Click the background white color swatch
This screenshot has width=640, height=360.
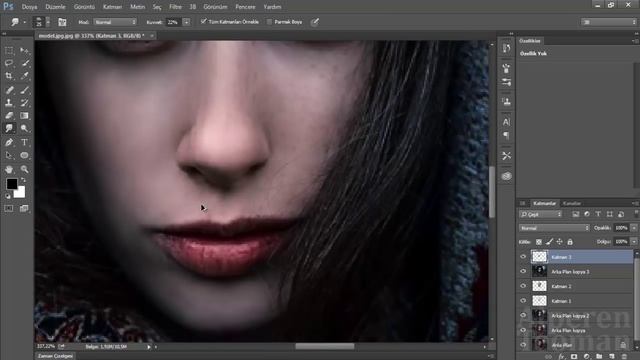(x=20, y=193)
